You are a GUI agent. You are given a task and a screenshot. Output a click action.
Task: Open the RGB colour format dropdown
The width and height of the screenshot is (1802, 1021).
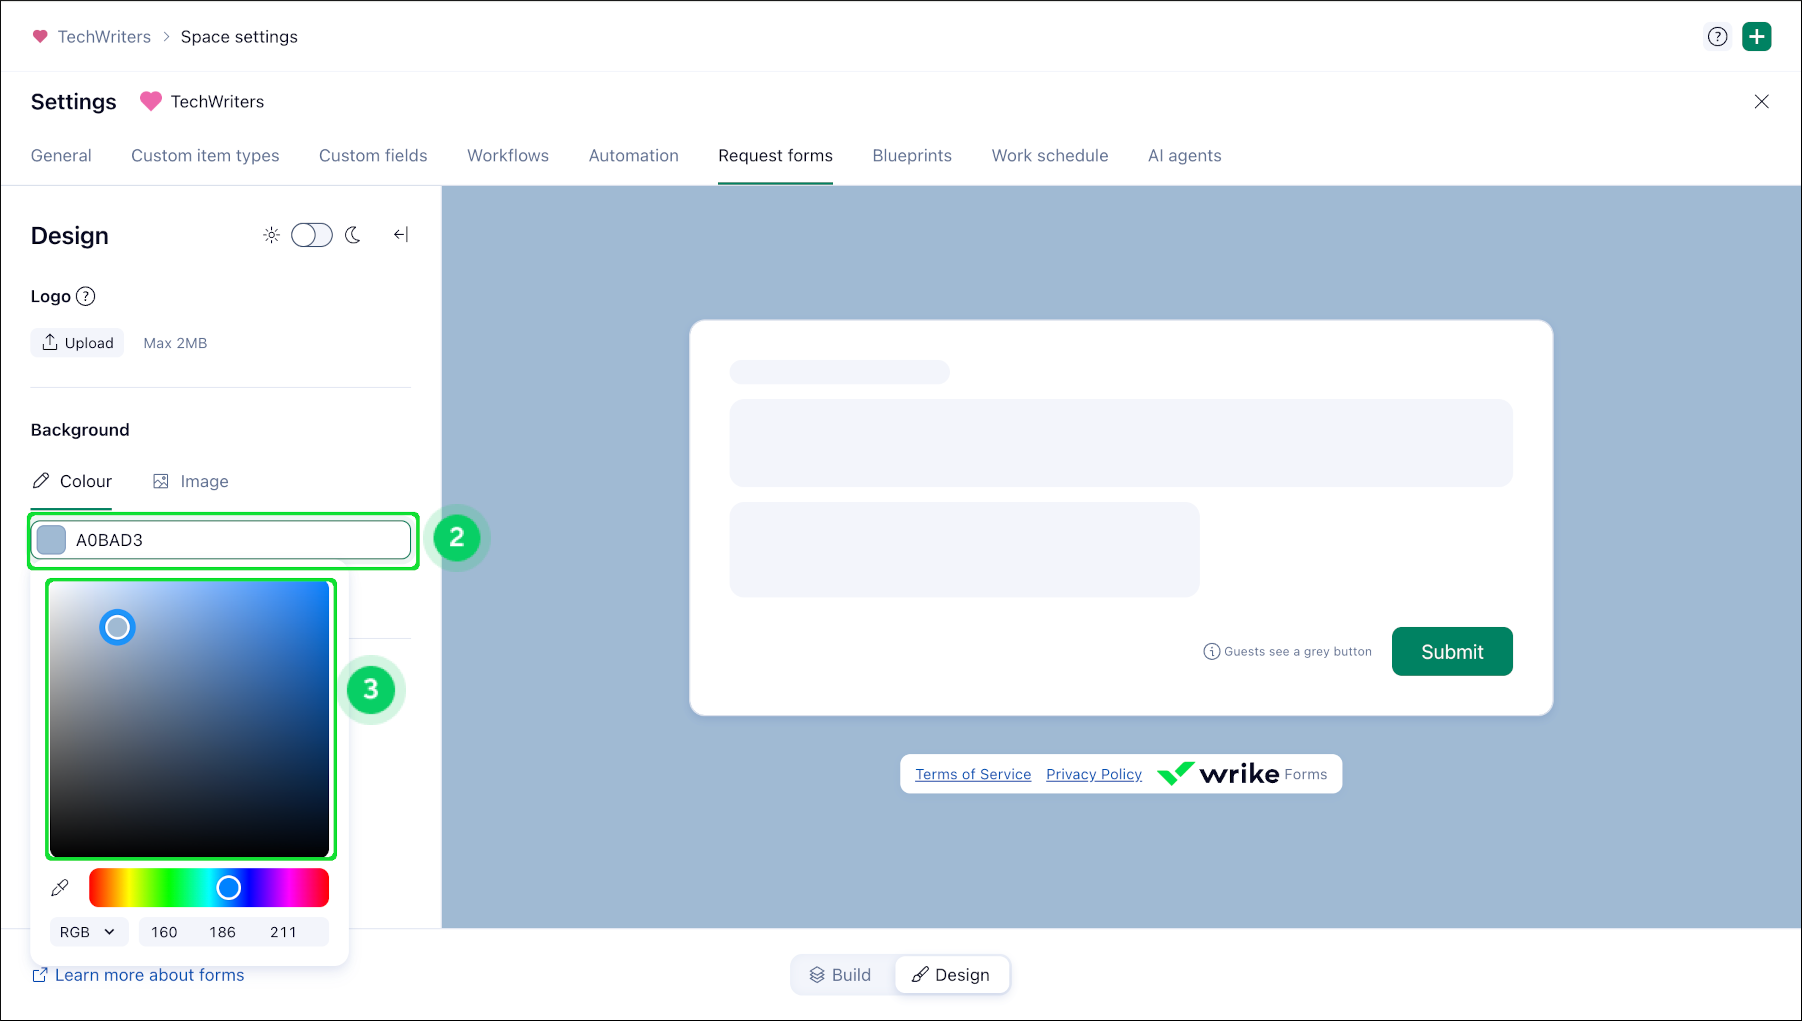coord(89,932)
